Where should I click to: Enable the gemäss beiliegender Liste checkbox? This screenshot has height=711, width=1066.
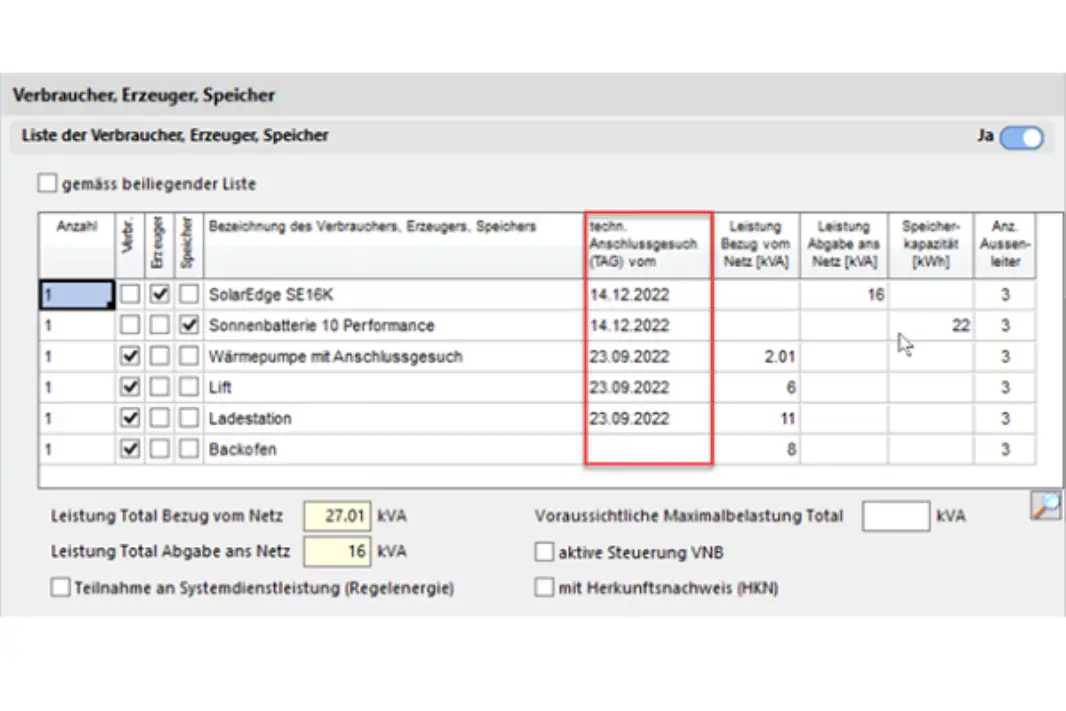pyautogui.click(x=48, y=184)
